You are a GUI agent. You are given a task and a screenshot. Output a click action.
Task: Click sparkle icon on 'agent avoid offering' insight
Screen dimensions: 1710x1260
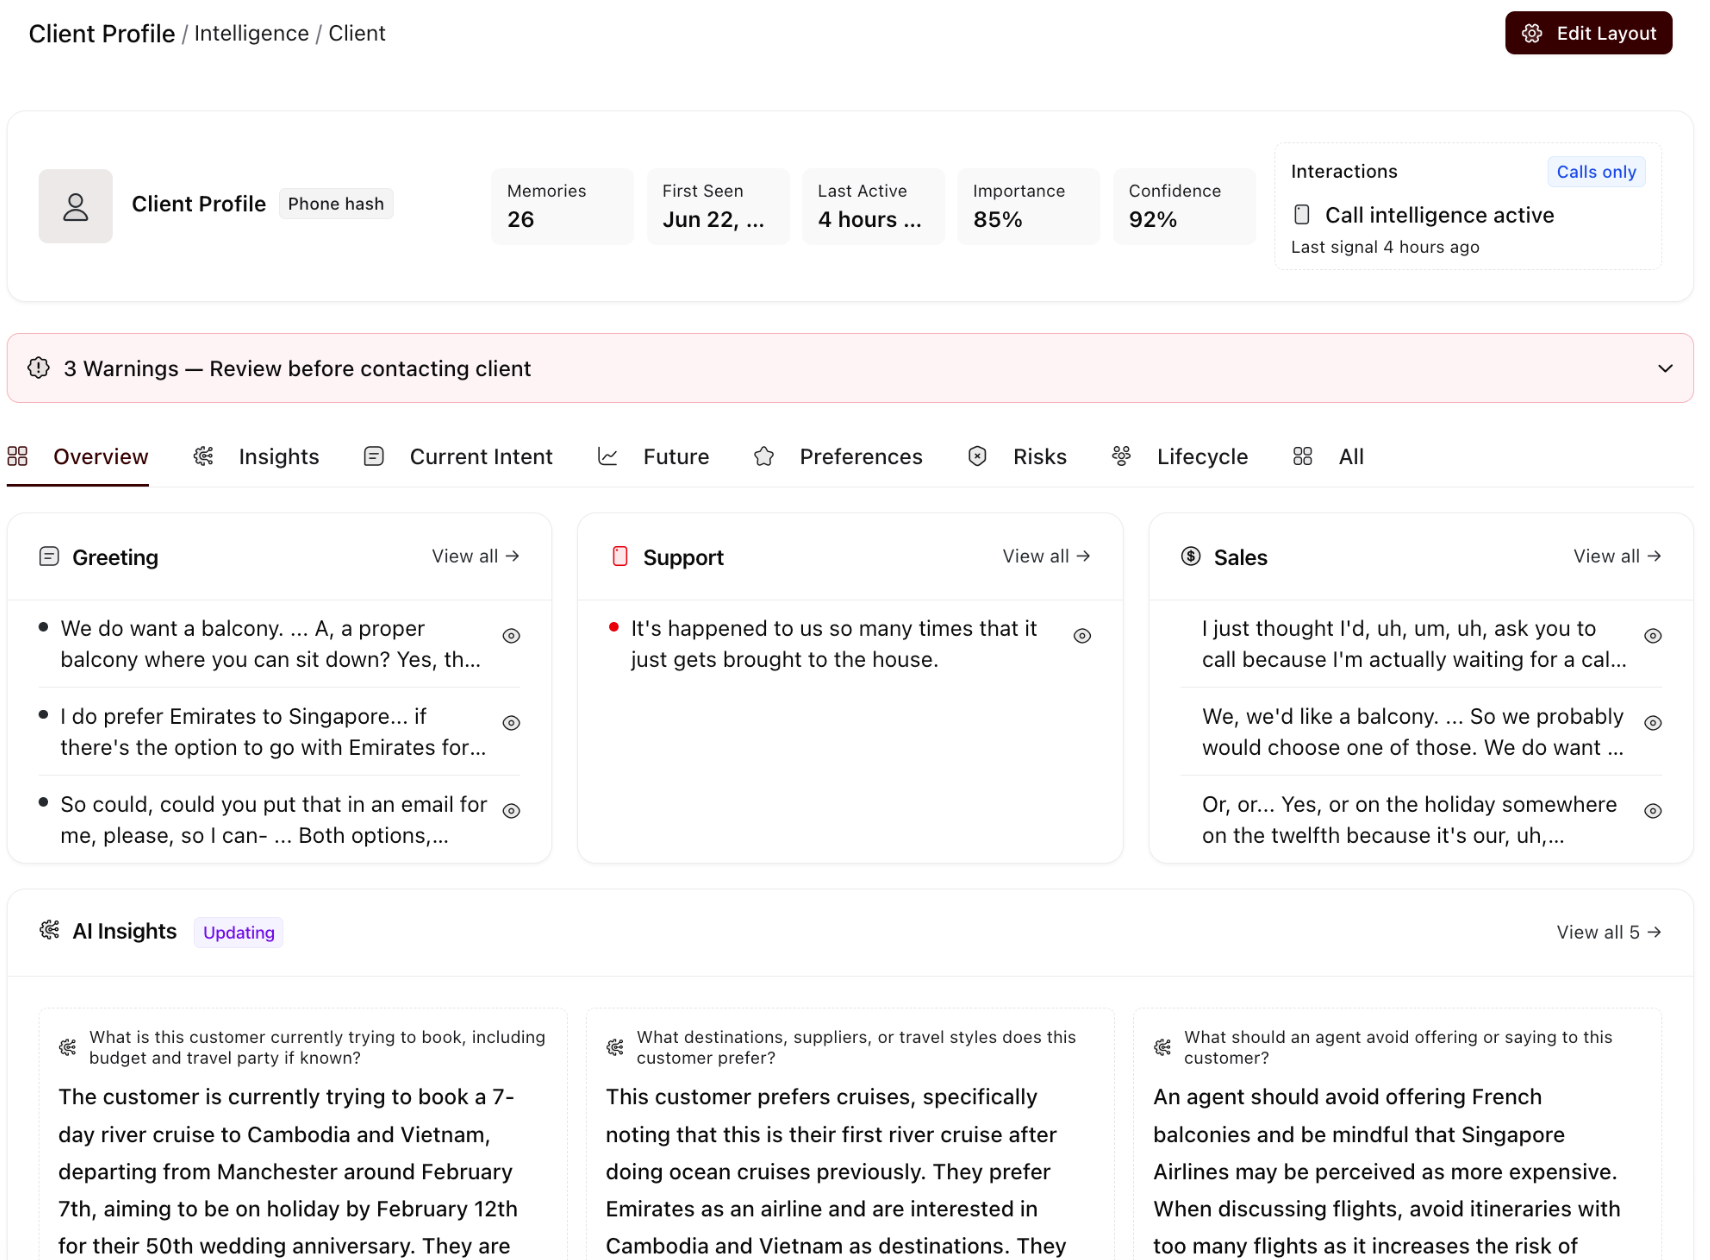pyautogui.click(x=1162, y=1047)
